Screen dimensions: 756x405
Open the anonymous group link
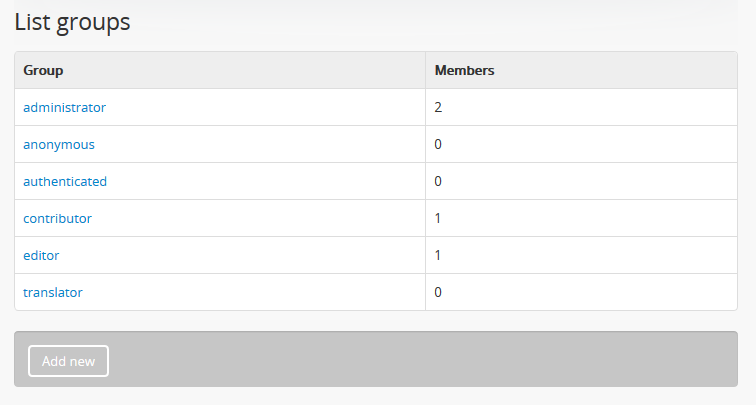[x=59, y=144]
